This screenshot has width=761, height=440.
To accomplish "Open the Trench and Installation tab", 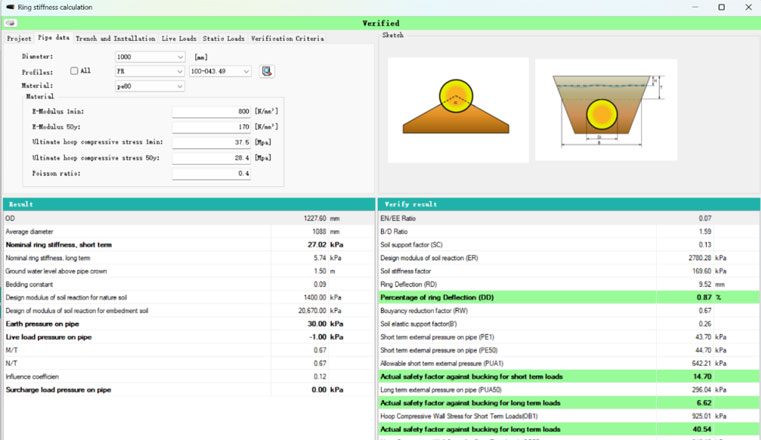I will pos(115,38).
